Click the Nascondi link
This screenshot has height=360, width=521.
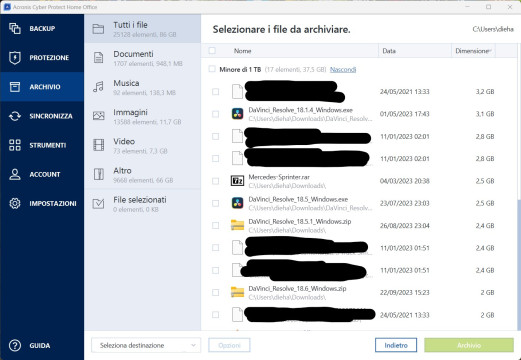click(x=343, y=69)
